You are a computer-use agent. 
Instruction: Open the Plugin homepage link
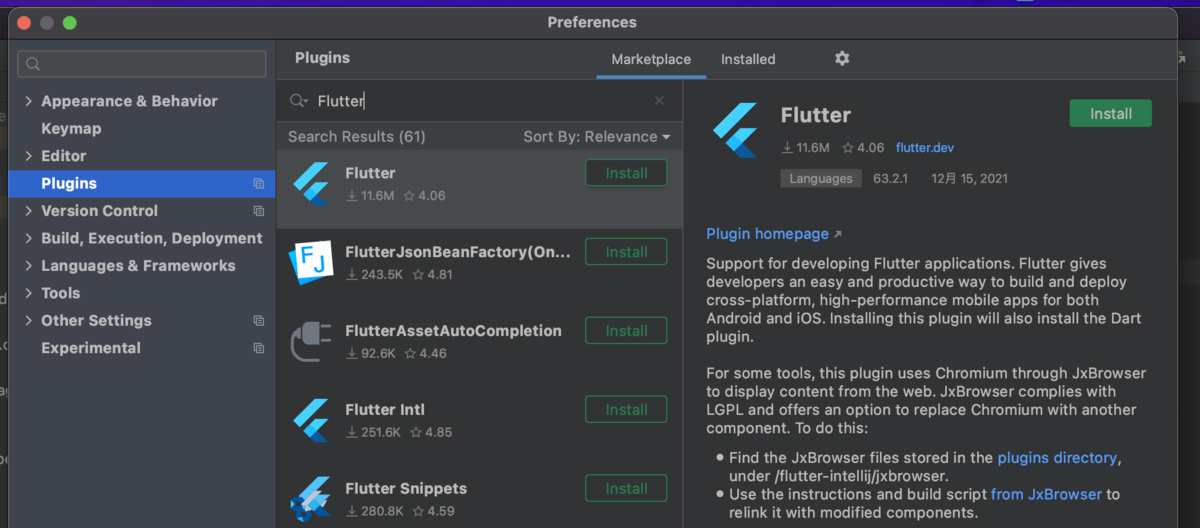click(x=767, y=234)
